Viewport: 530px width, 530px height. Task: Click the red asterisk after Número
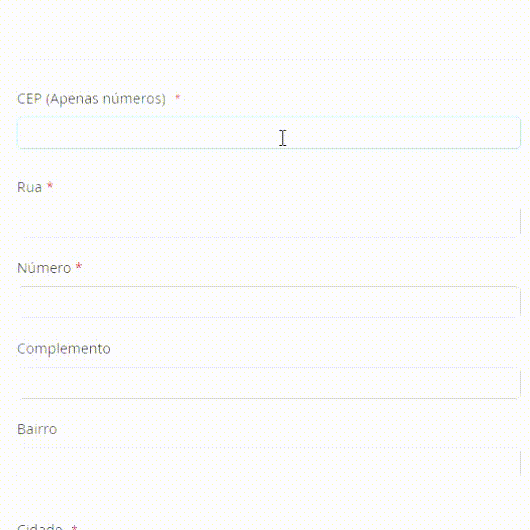tap(79, 266)
